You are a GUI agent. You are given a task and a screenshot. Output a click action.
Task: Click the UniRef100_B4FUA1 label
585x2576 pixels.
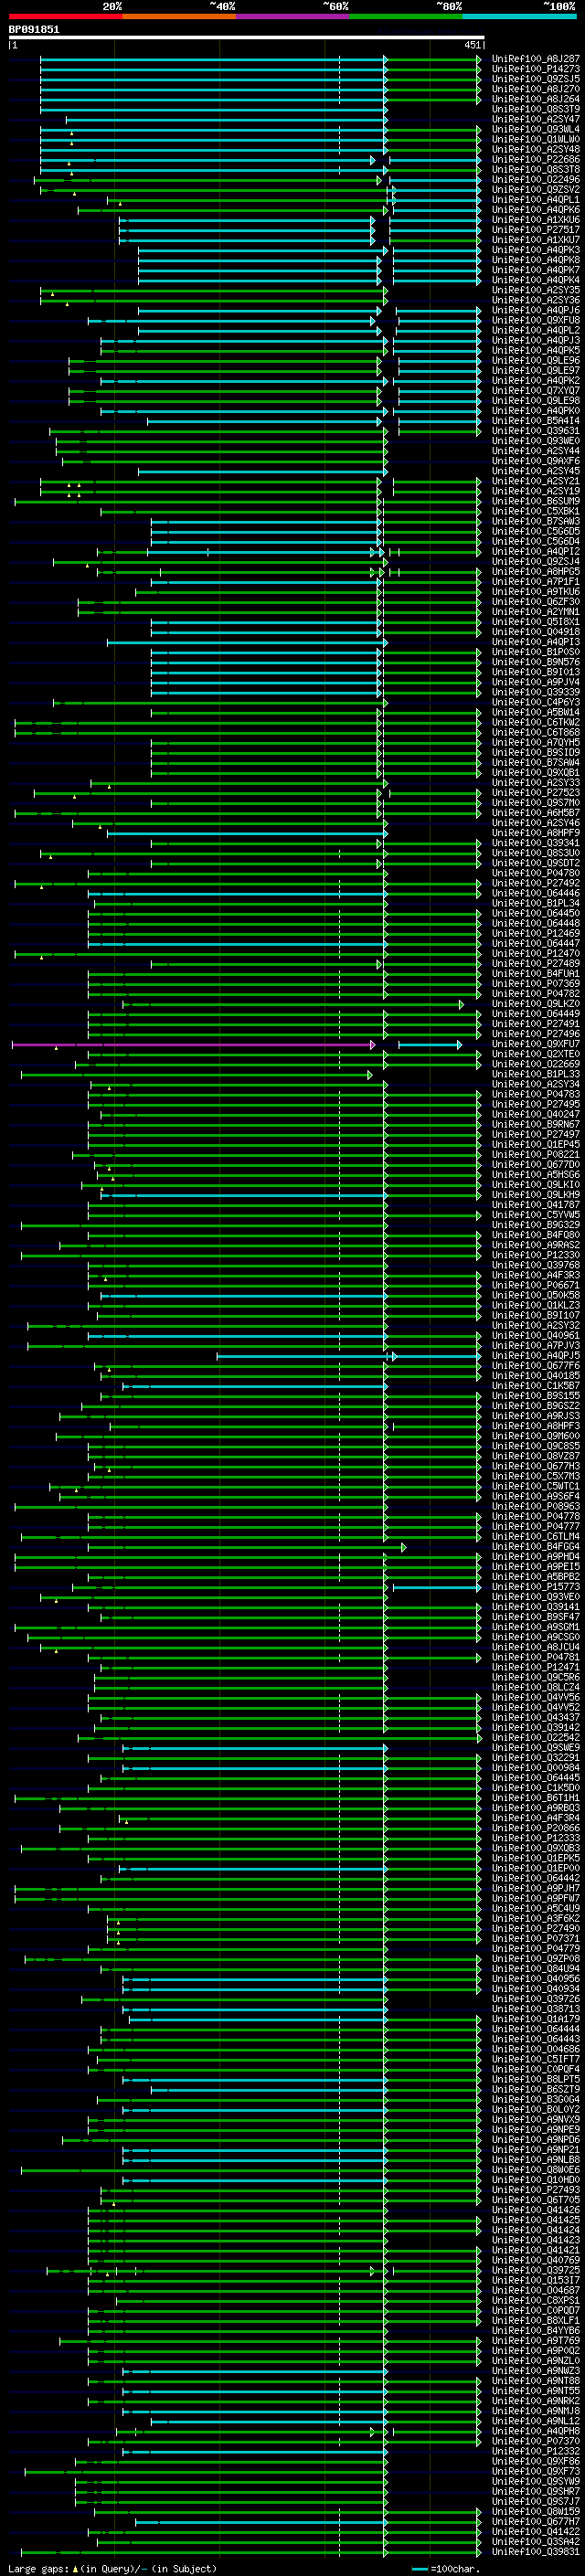(x=536, y=974)
